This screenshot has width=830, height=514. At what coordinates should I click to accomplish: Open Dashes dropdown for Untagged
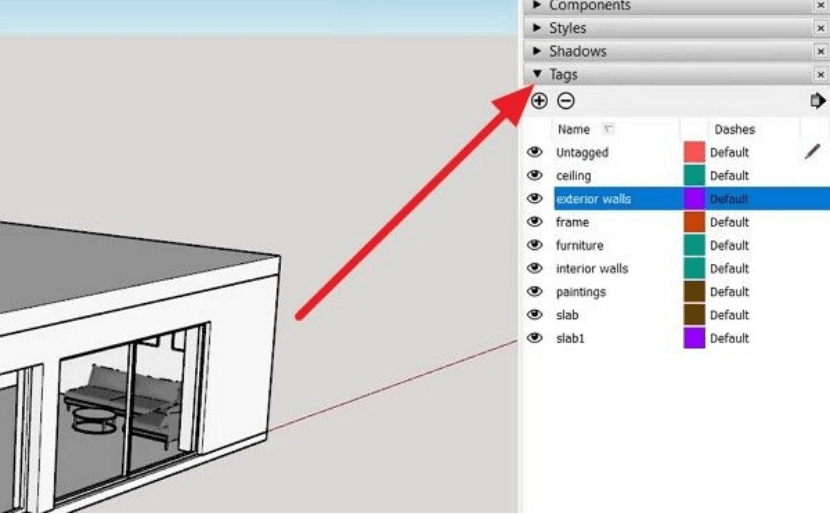pyautogui.click(x=729, y=152)
